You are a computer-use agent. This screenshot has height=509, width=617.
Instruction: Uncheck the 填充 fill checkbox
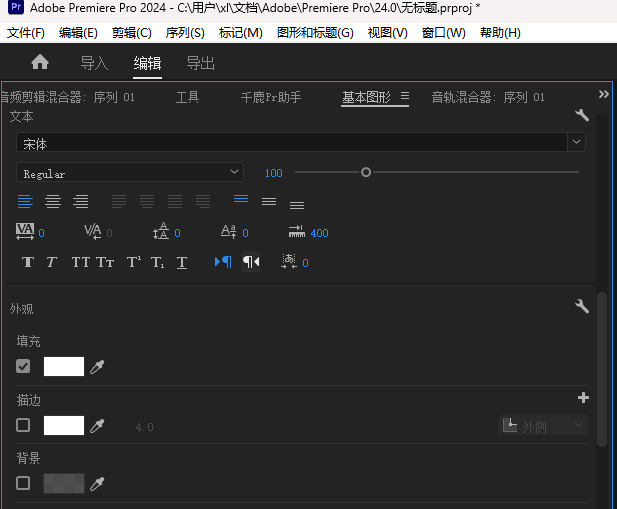tap(23, 366)
